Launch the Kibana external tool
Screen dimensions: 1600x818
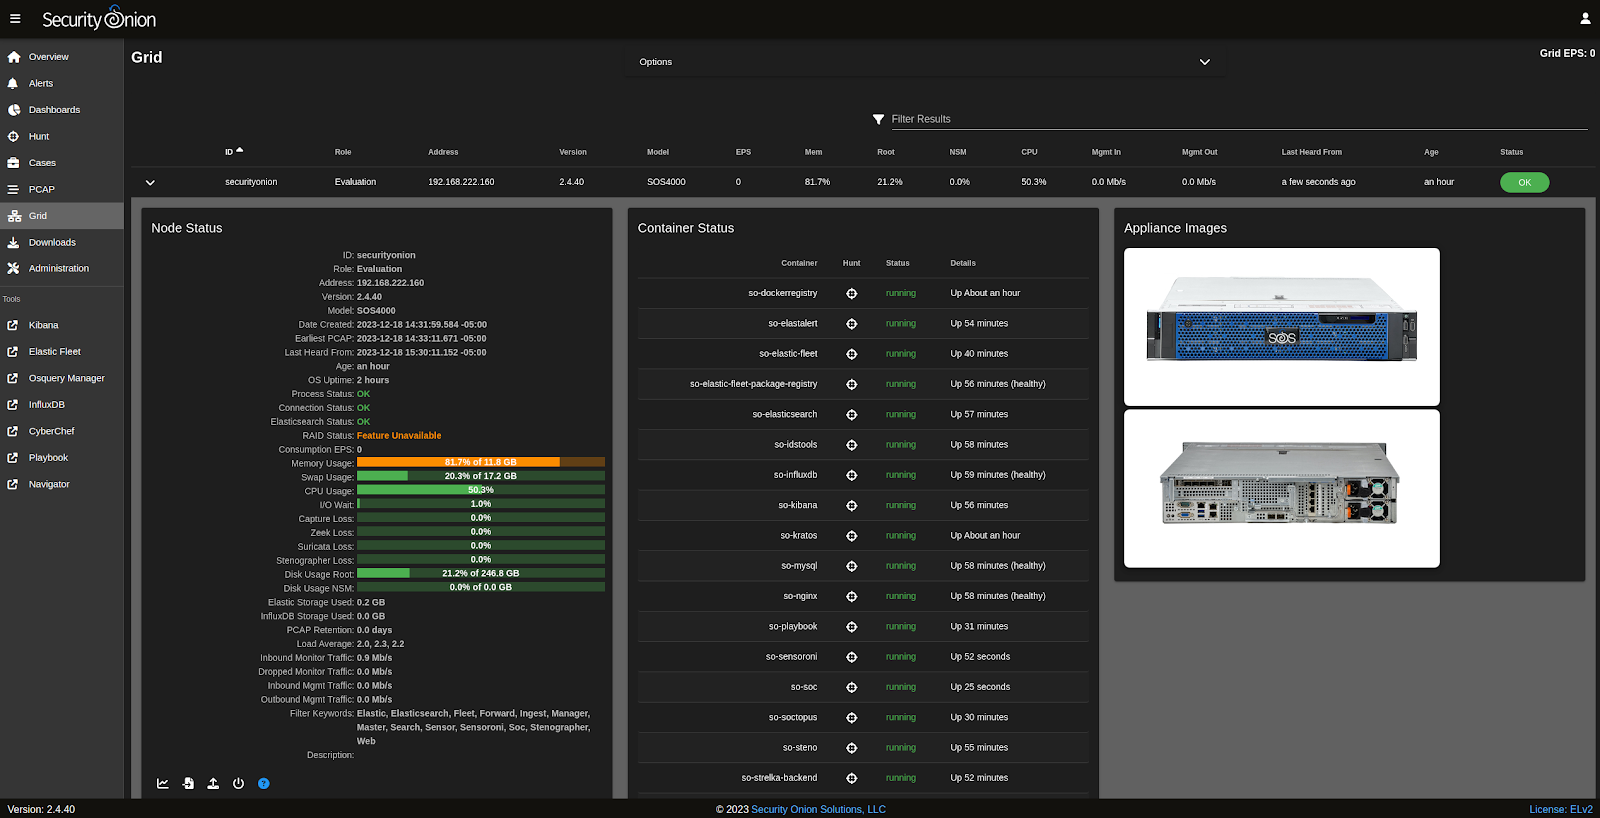coord(62,326)
